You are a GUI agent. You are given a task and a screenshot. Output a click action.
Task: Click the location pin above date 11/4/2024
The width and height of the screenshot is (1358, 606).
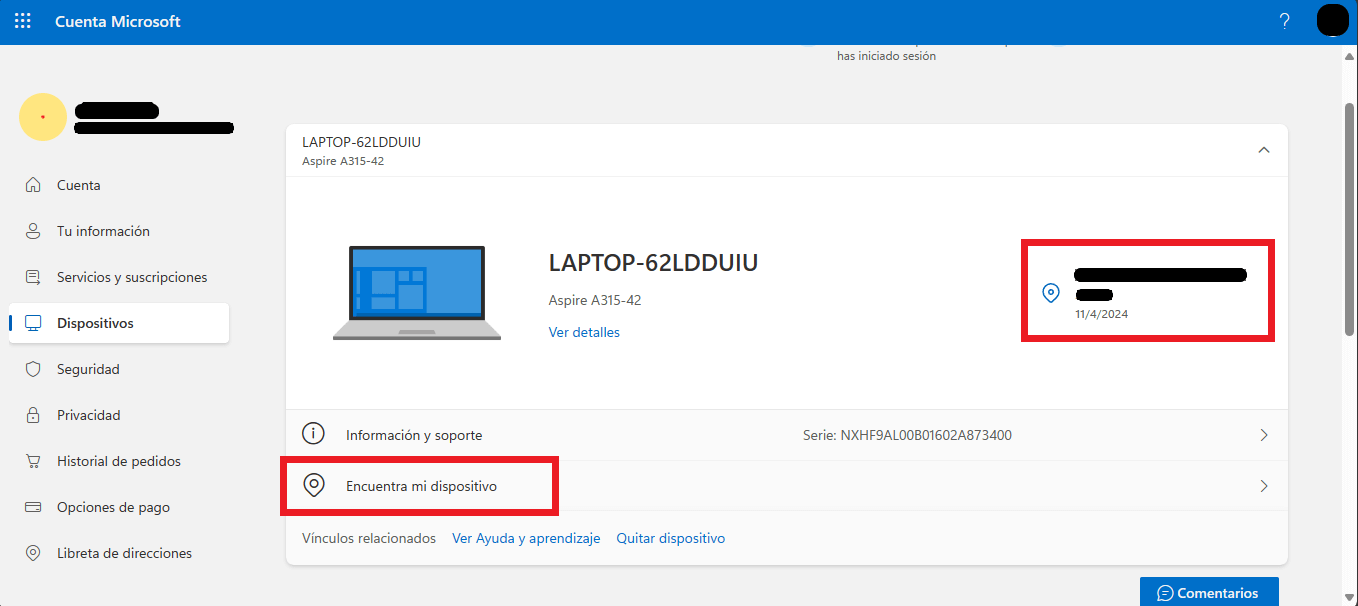(x=1051, y=293)
